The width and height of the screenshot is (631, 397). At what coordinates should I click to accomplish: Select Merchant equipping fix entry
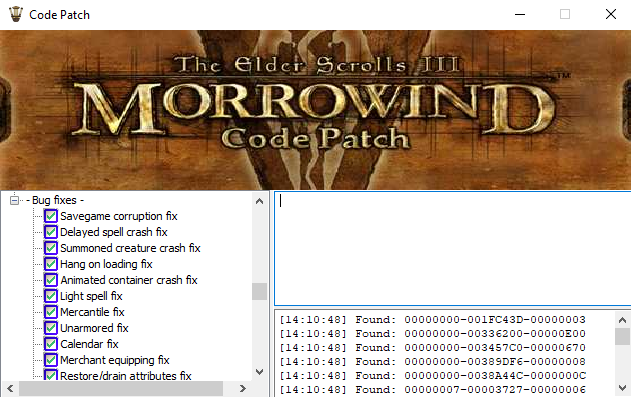[115, 360]
